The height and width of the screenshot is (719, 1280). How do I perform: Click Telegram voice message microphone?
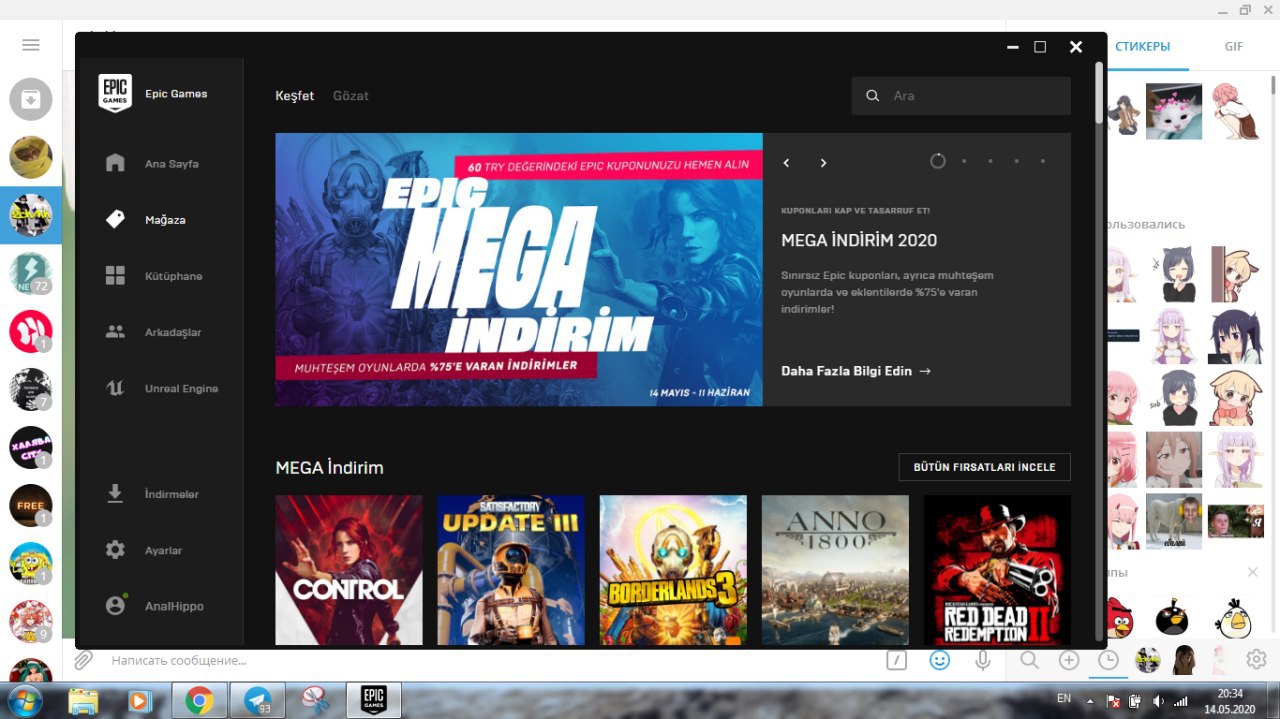[983, 660]
